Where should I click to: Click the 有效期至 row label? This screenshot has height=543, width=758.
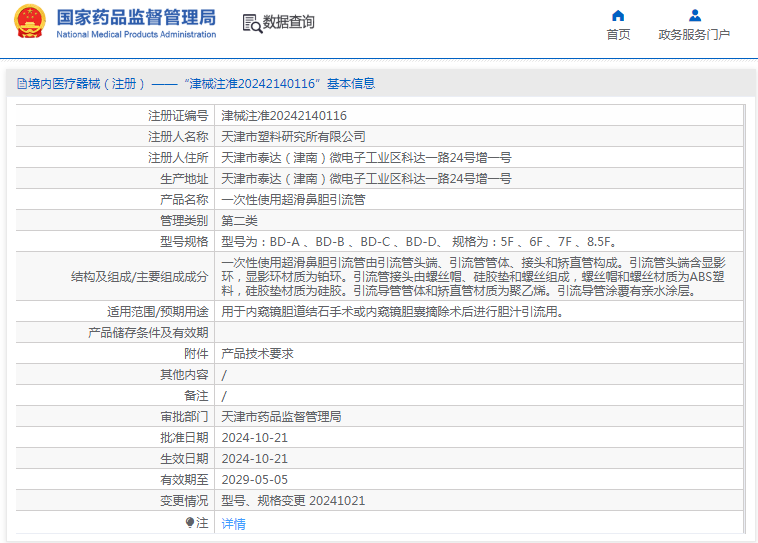[184, 480]
